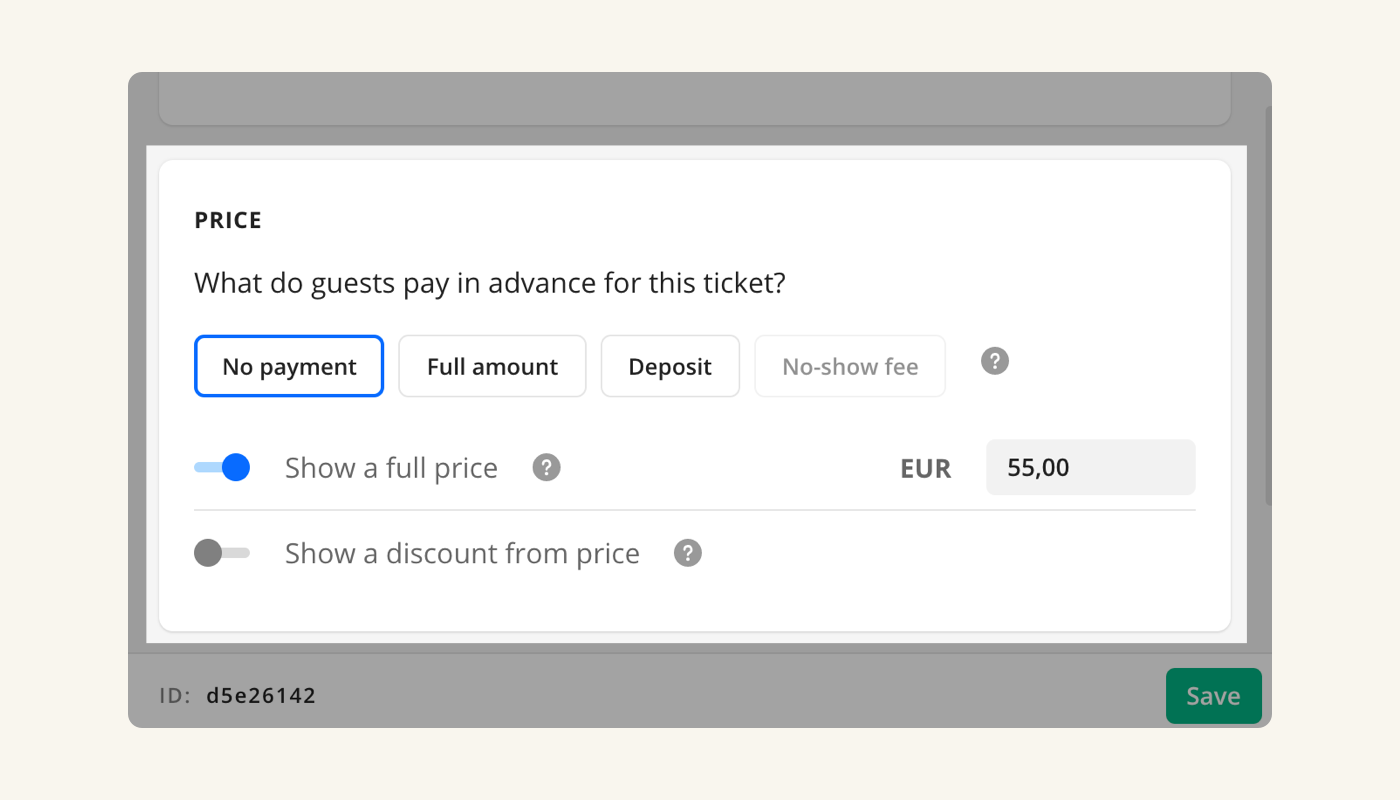
Task: Disable the Show a full price toggle
Action: [x=223, y=467]
